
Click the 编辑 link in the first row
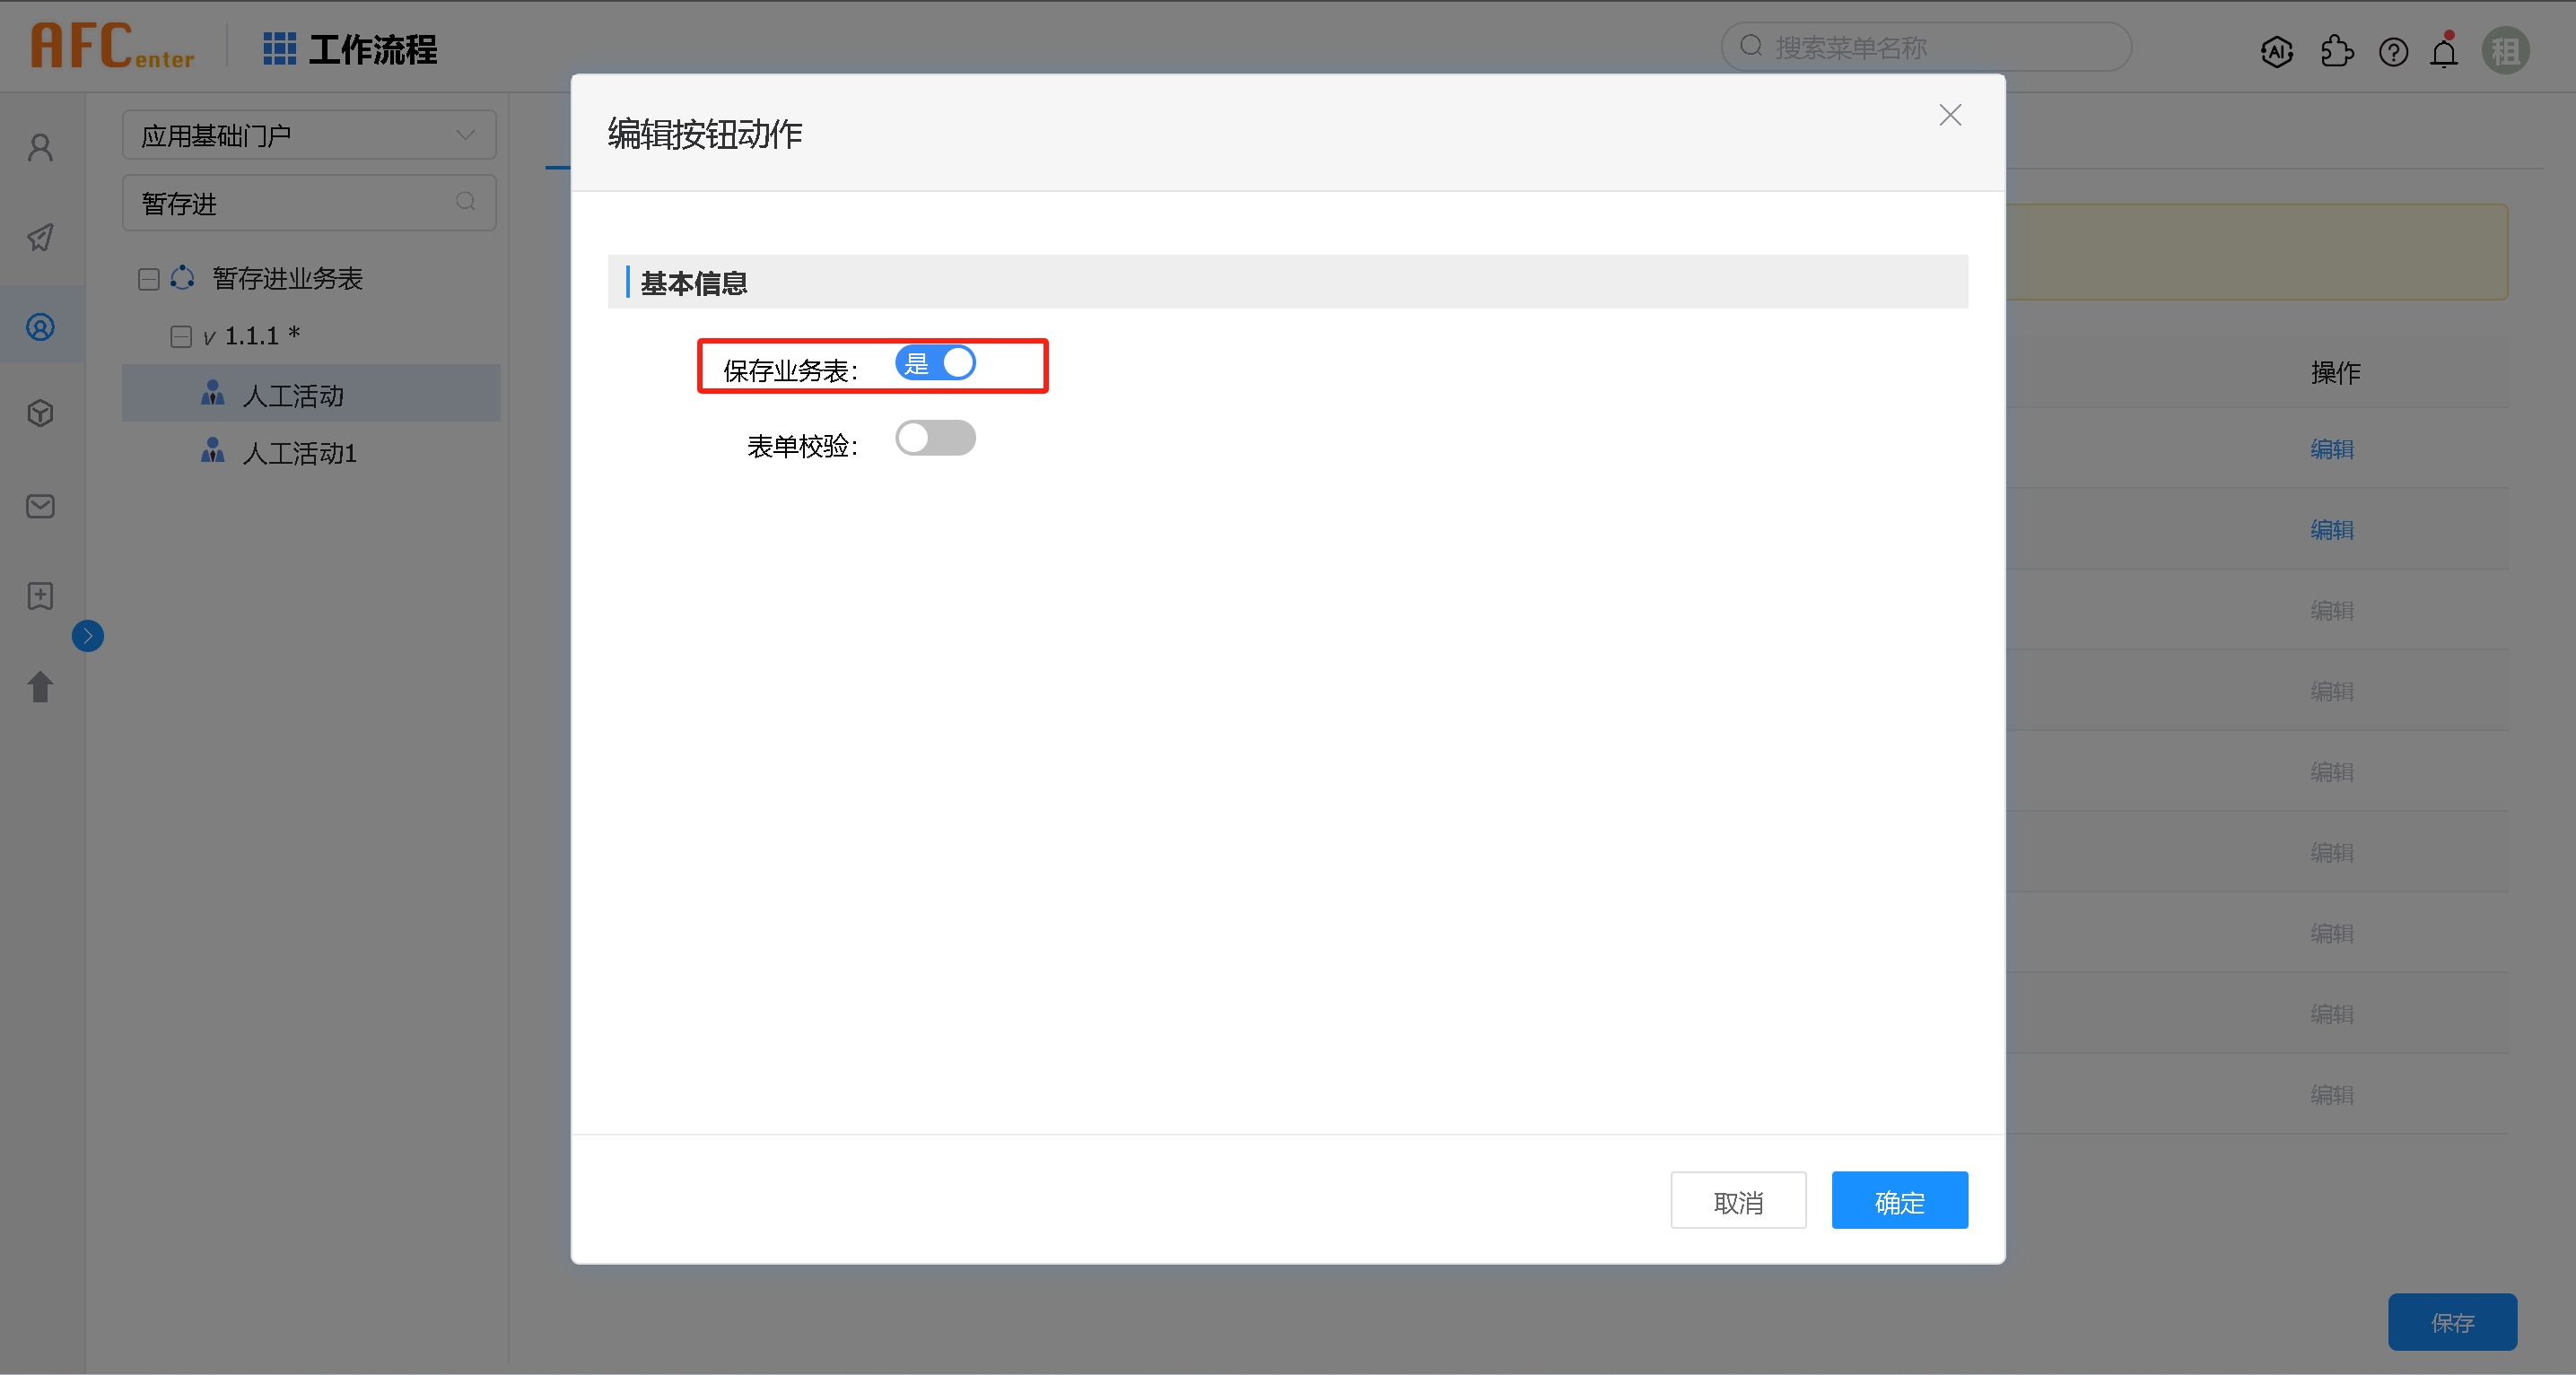click(x=2332, y=449)
